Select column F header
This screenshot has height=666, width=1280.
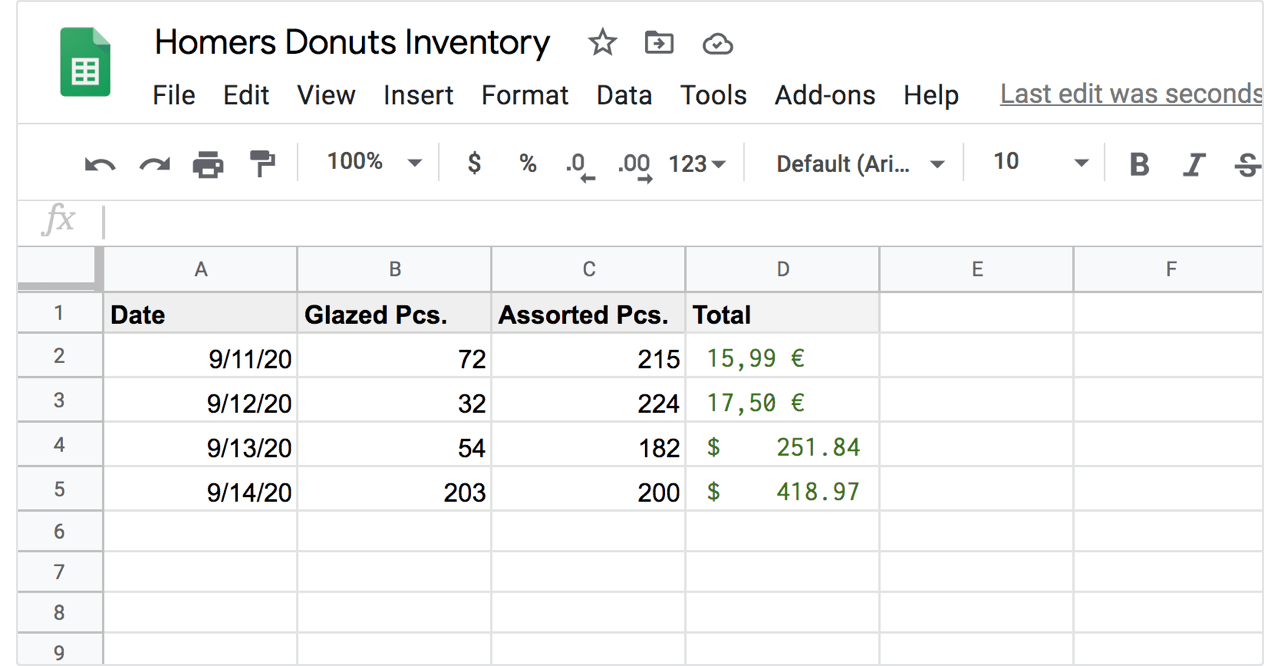point(1168,269)
